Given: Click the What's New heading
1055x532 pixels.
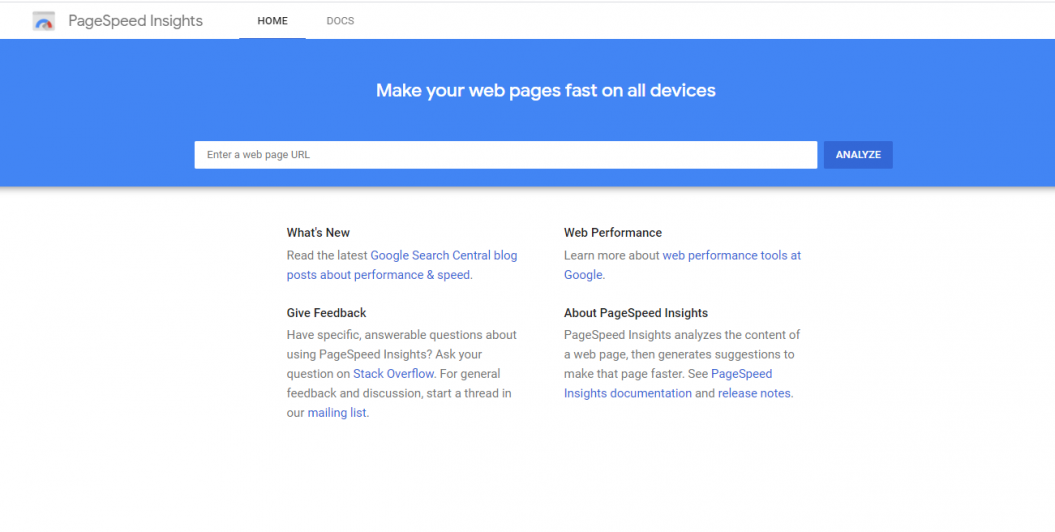Looking at the screenshot, I should click(318, 233).
